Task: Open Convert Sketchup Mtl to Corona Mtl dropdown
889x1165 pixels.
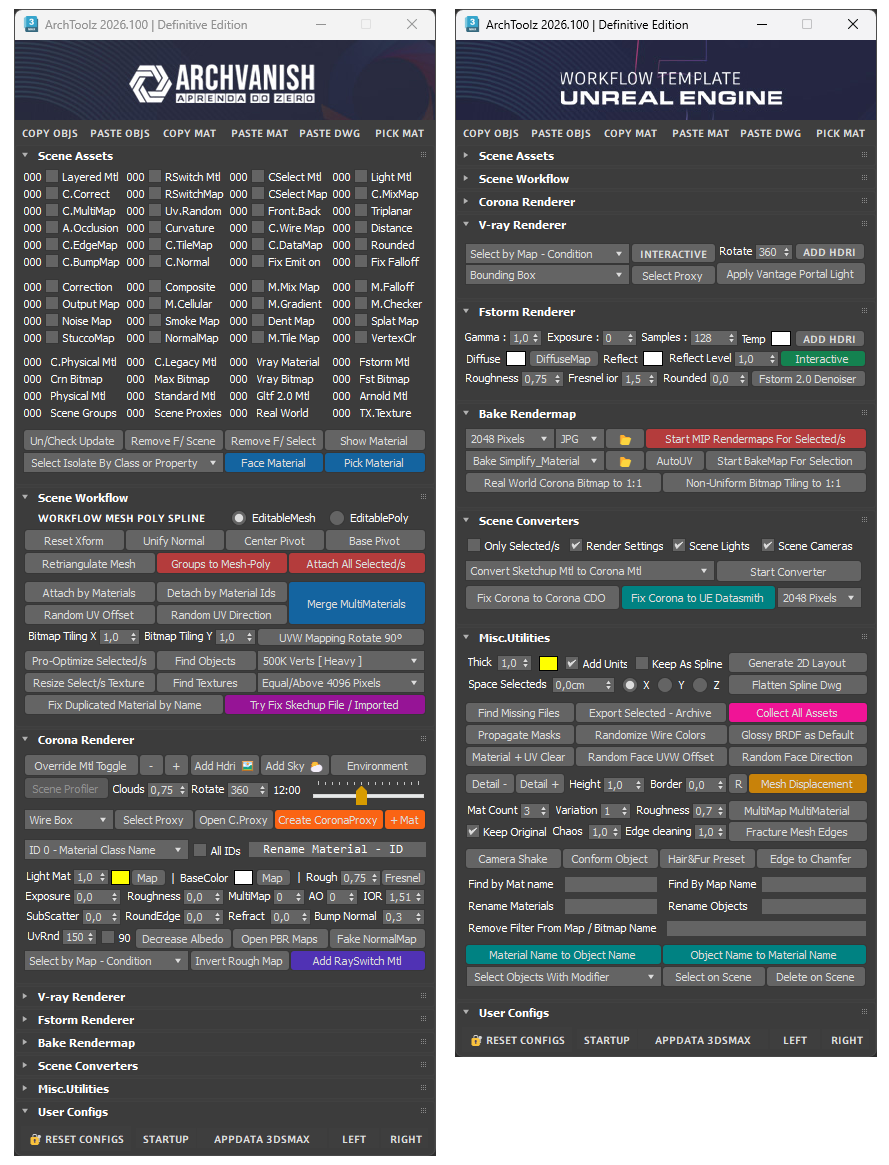Action: tap(590, 571)
